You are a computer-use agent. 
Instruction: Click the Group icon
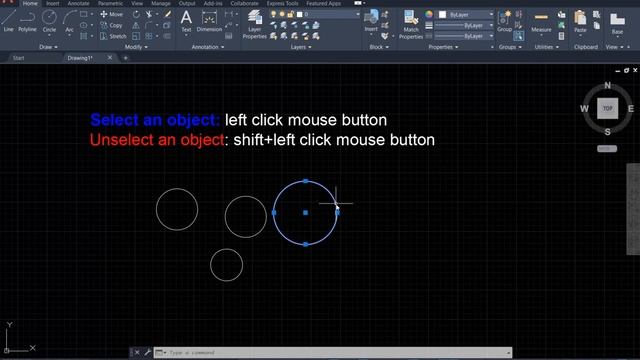(x=504, y=21)
